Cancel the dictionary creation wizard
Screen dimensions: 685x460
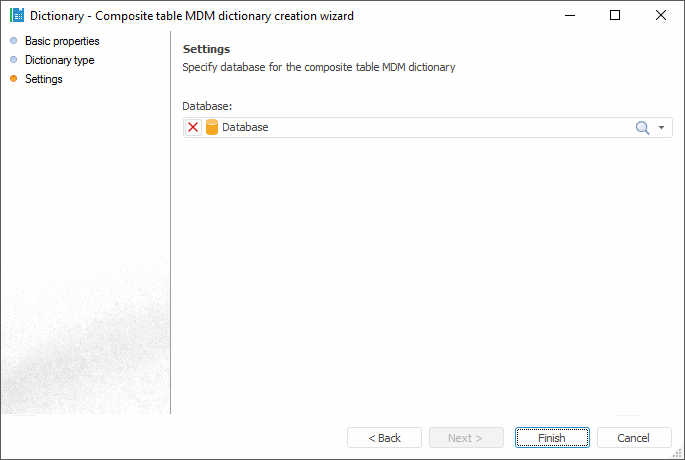634,438
